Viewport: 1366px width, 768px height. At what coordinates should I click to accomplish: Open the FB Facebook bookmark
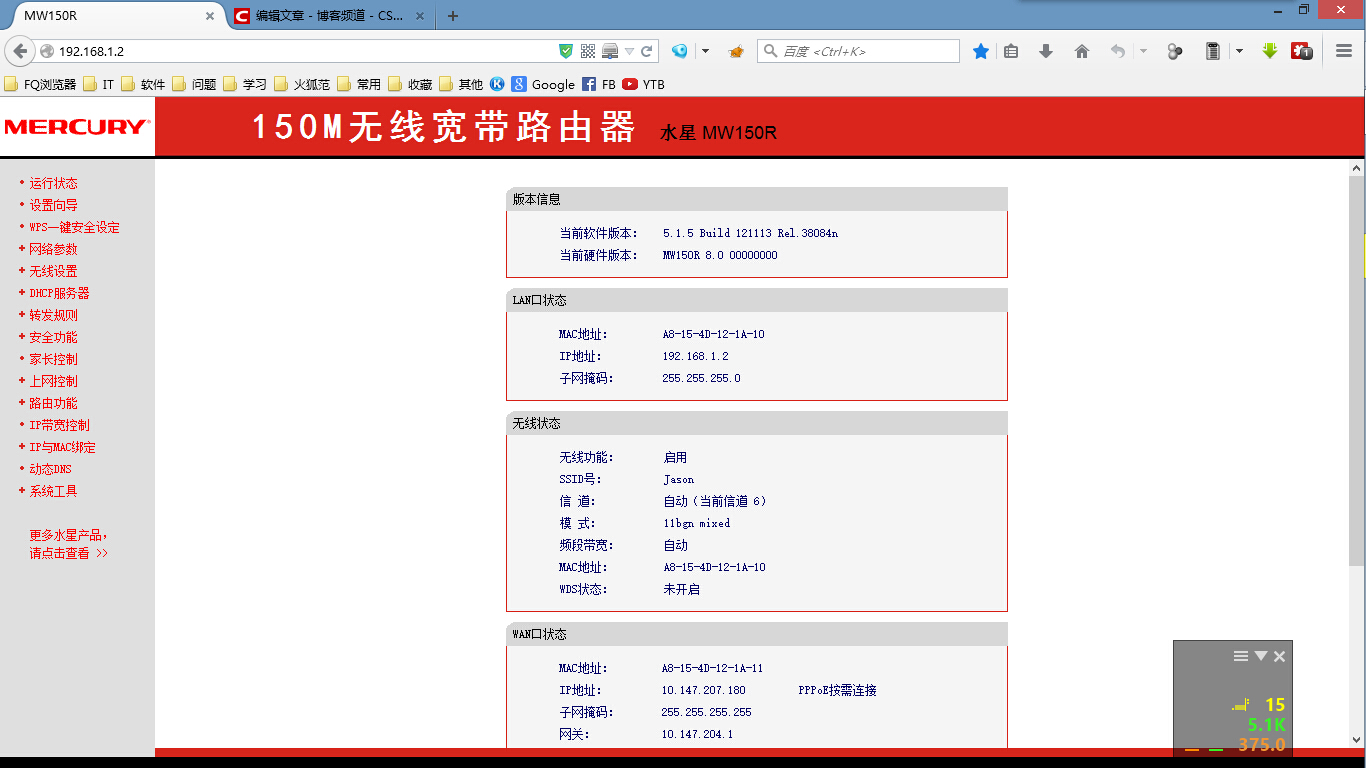[x=599, y=84]
